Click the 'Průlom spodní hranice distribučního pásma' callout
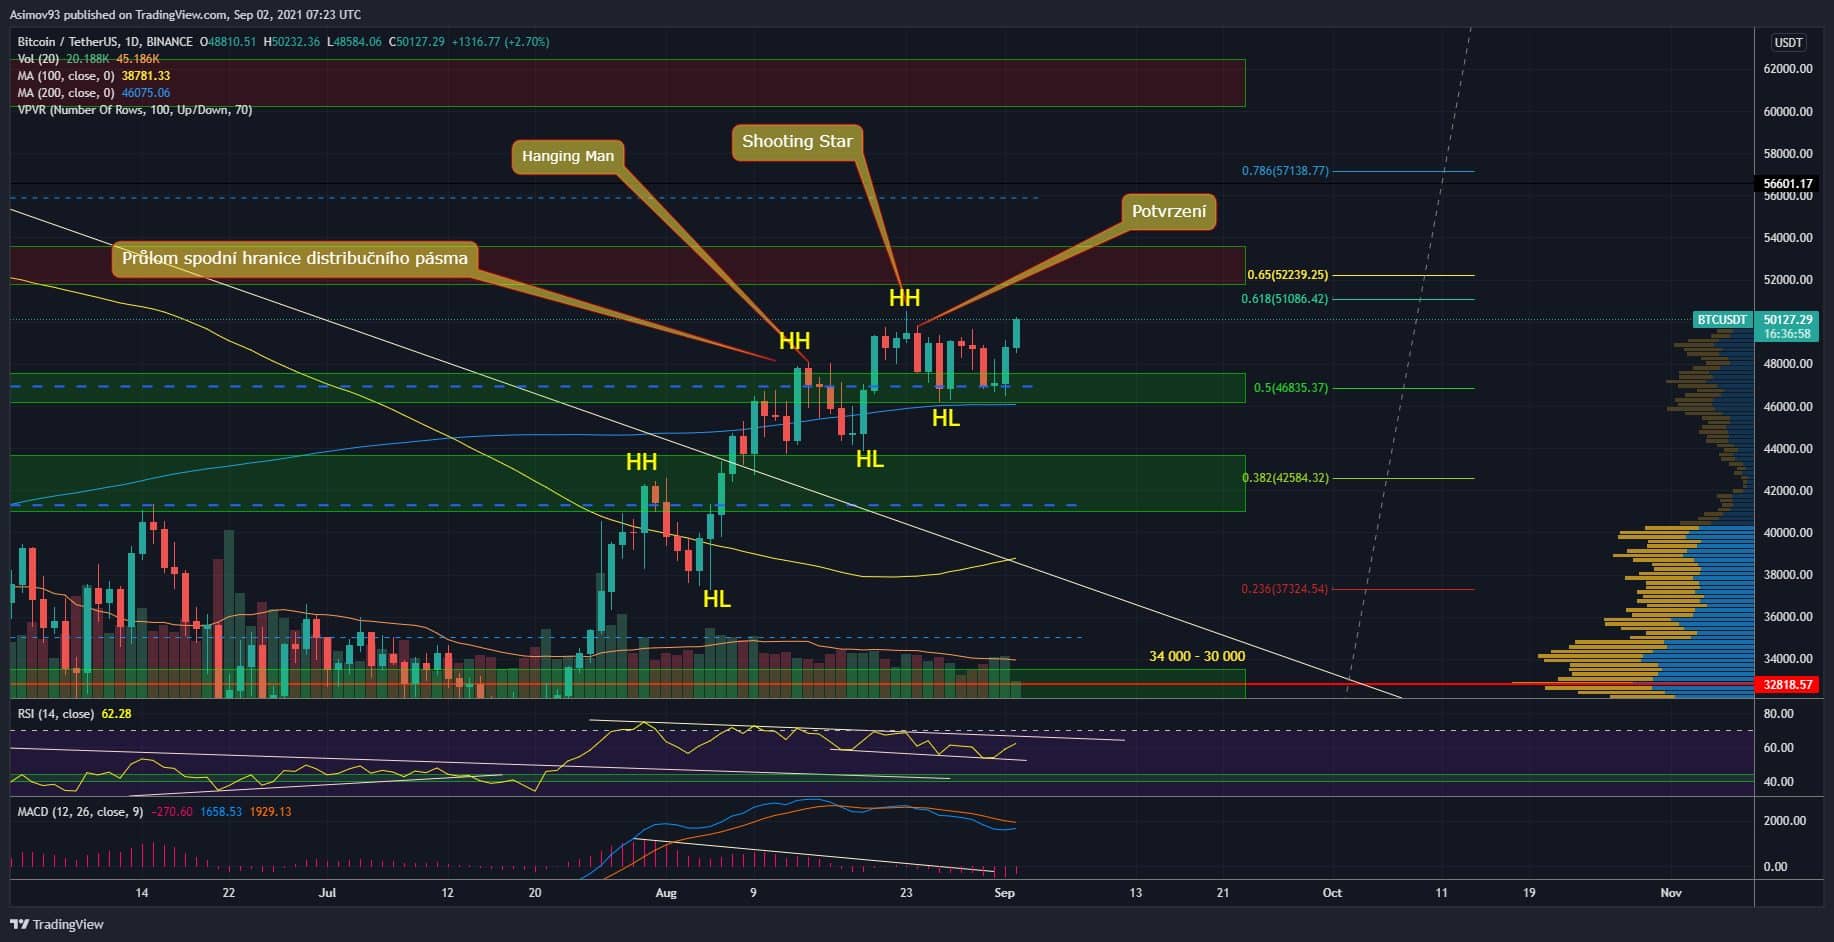 pyautogui.click(x=295, y=258)
